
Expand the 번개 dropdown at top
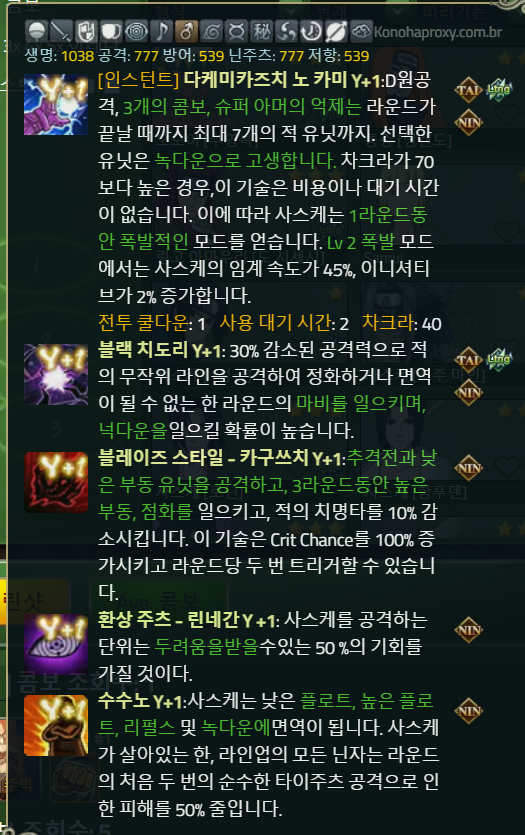359,11
